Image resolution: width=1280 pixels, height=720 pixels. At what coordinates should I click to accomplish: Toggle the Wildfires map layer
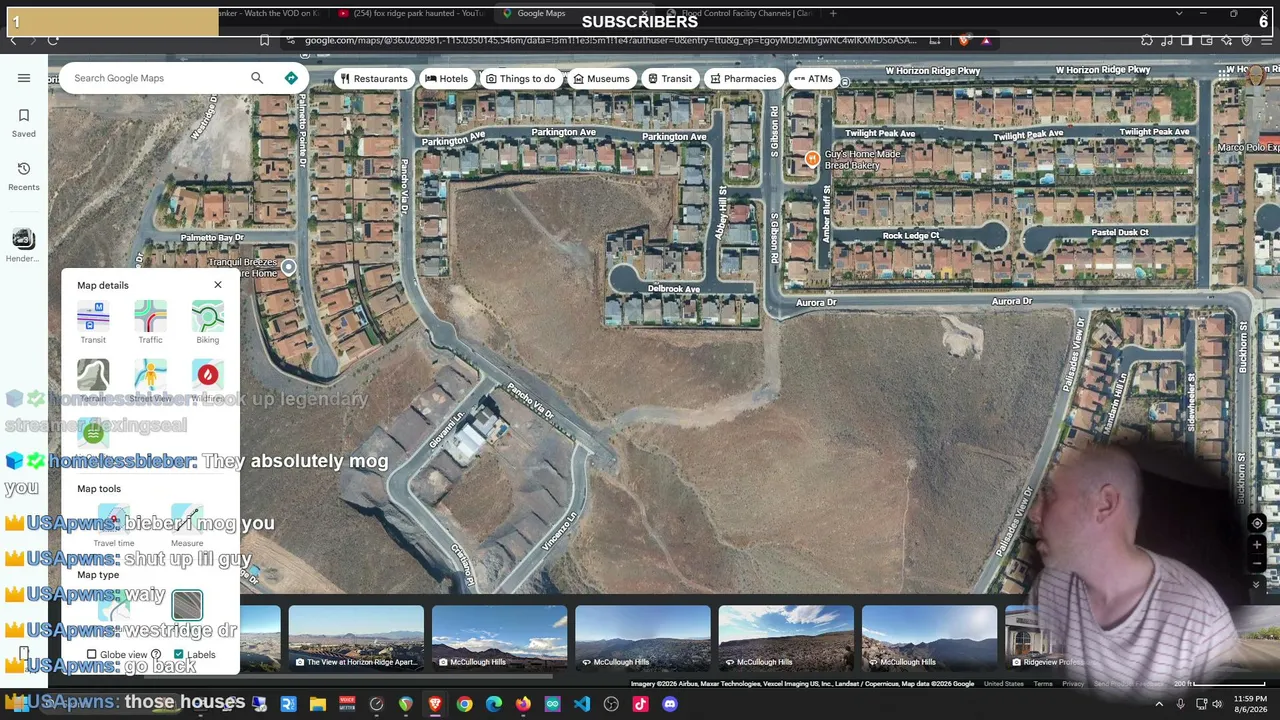(208, 381)
